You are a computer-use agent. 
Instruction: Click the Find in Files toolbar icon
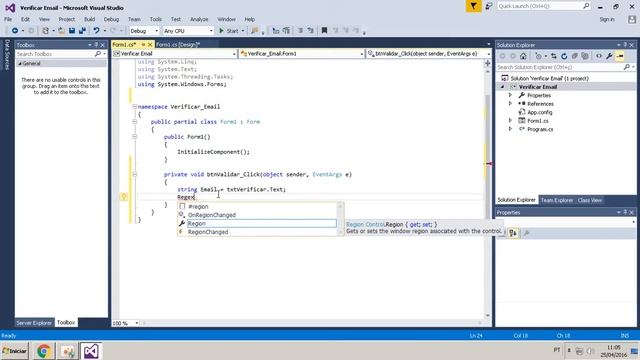pyautogui.click(x=255, y=31)
